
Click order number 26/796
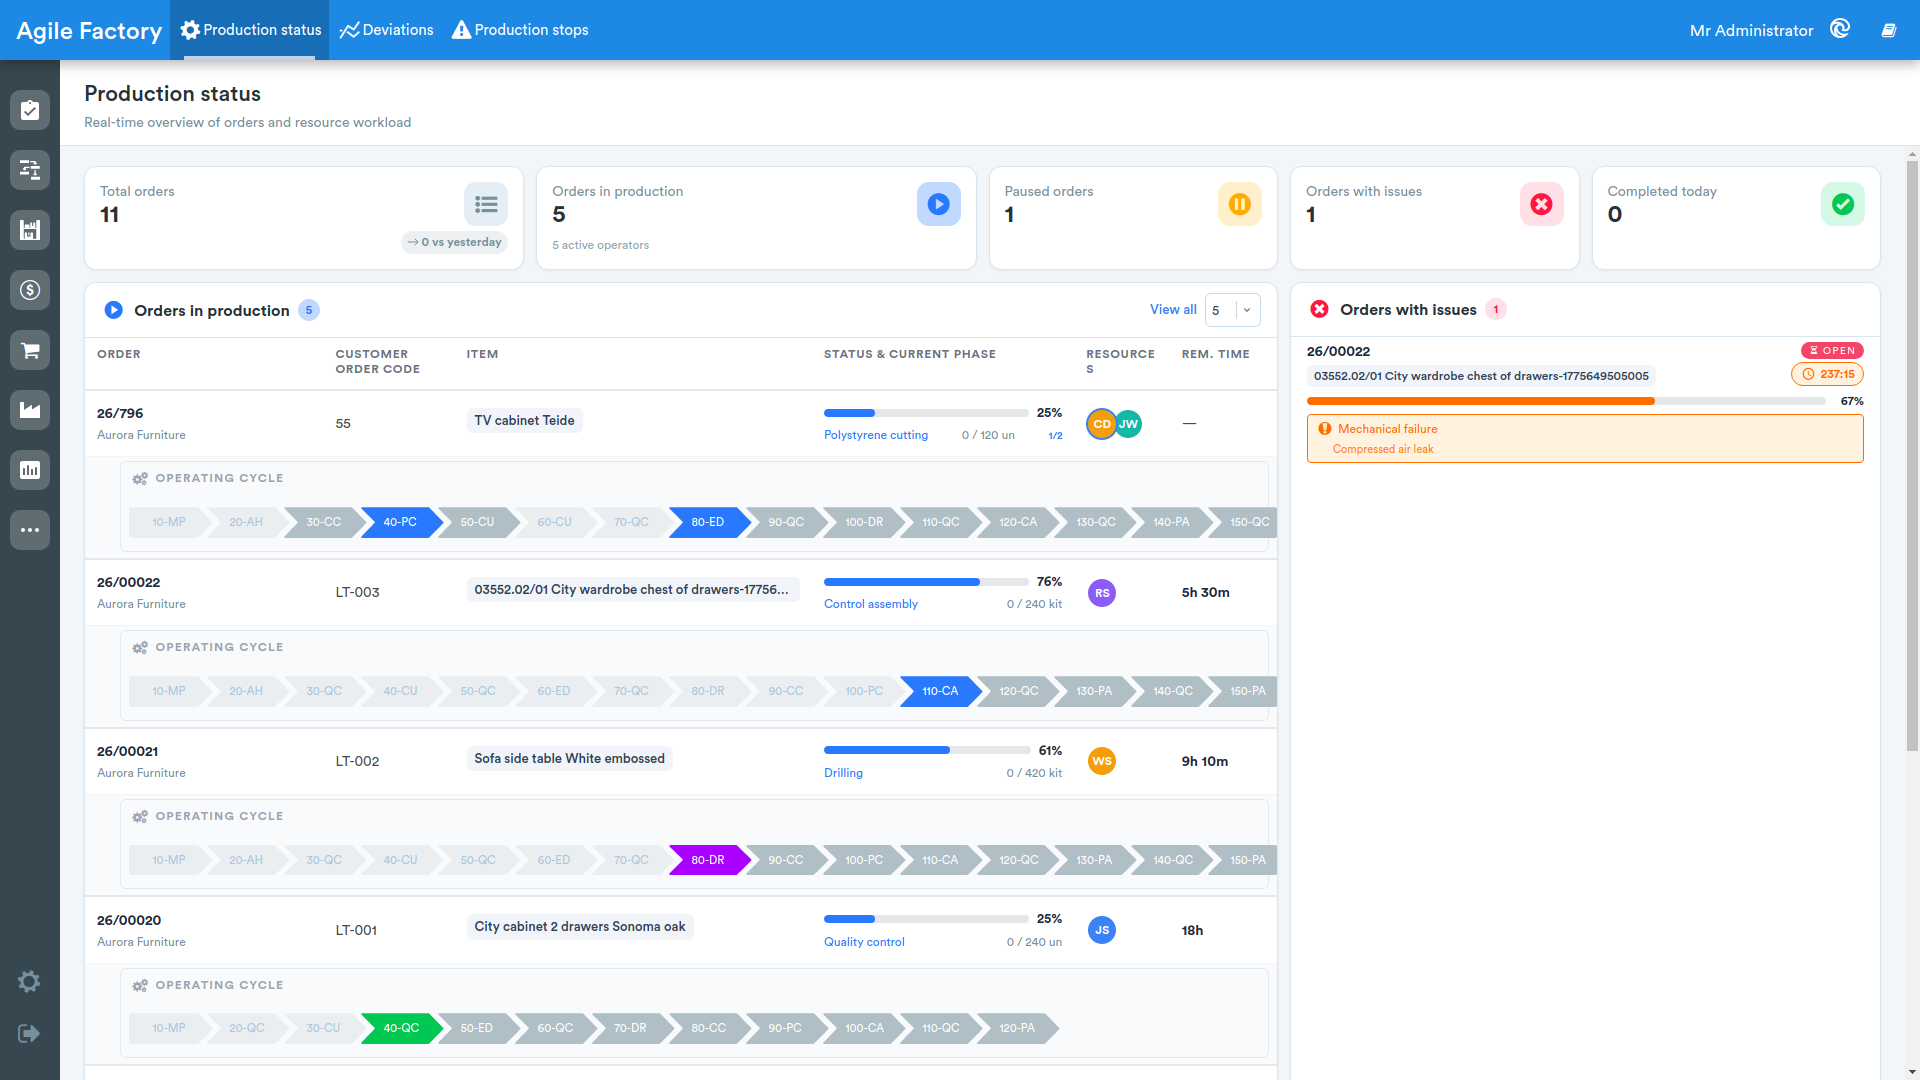(x=120, y=413)
